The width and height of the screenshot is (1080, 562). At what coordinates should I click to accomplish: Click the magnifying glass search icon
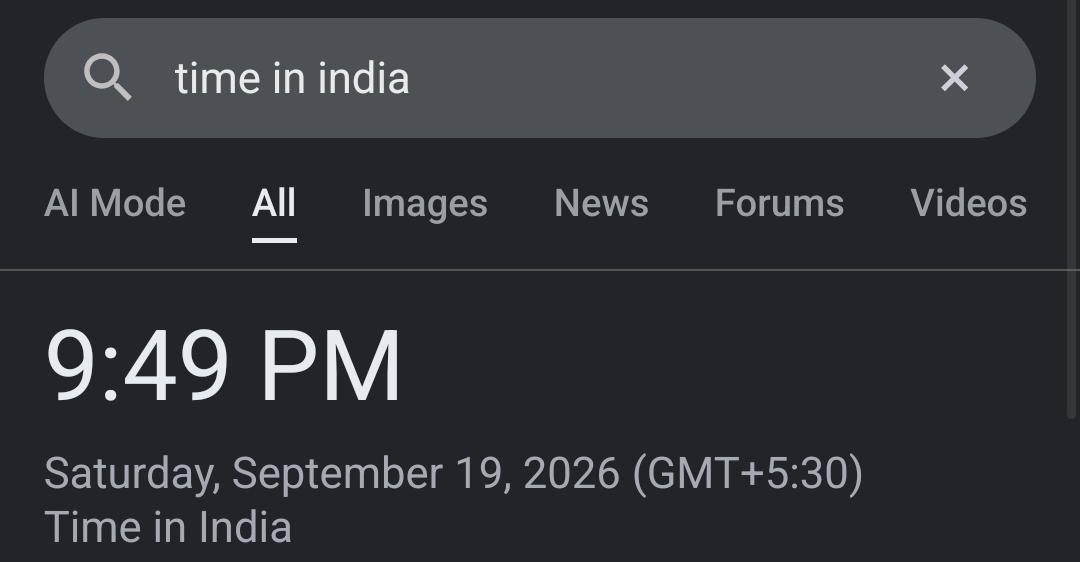pyautogui.click(x=107, y=78)
